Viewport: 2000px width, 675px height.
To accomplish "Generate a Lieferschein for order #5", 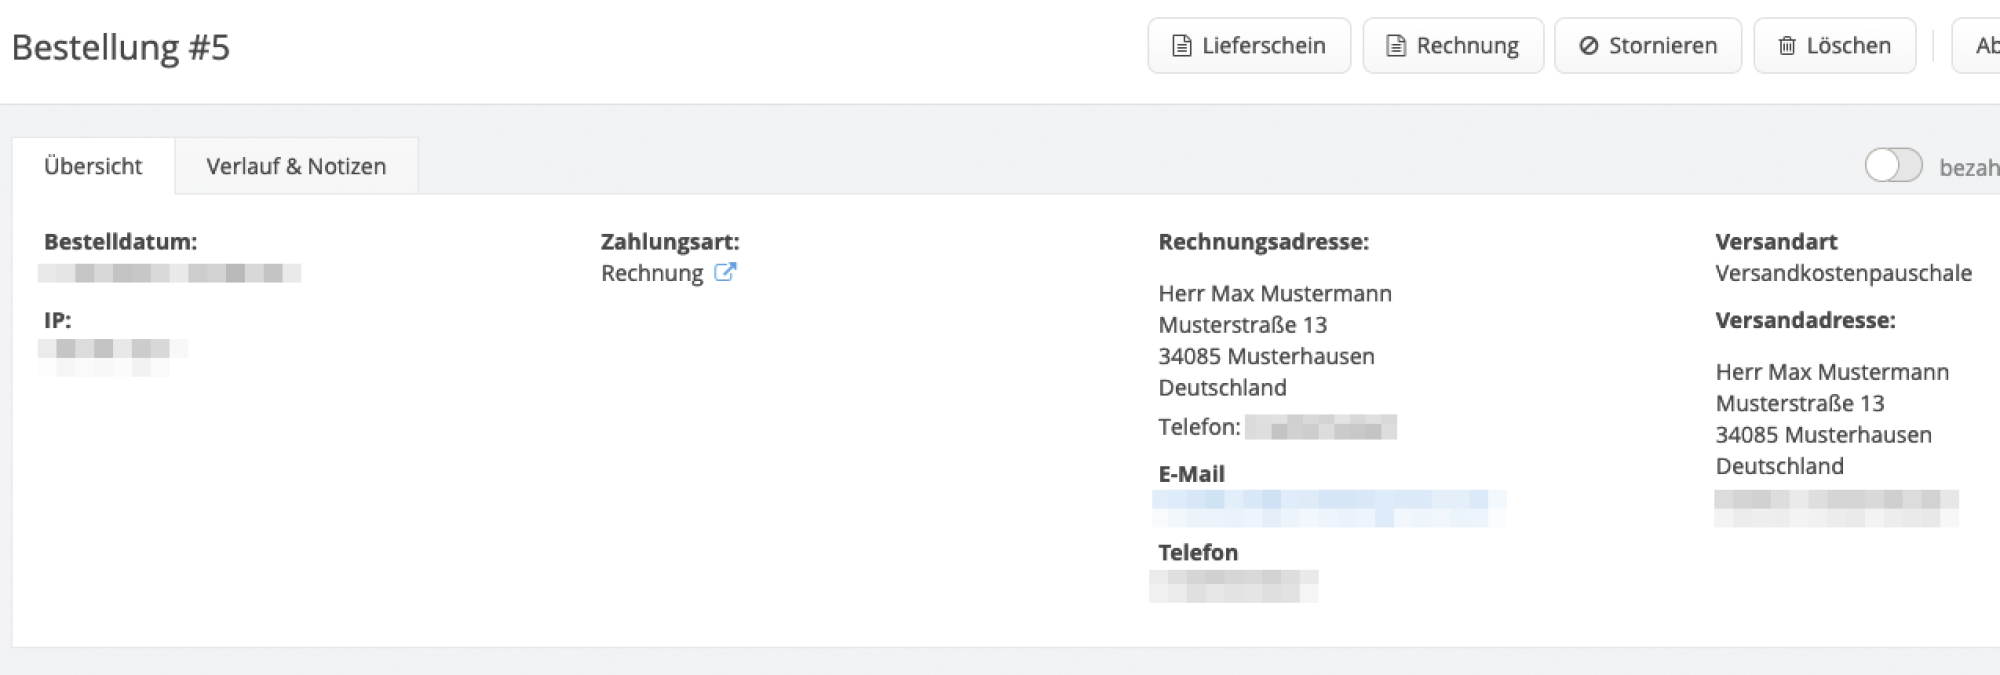I will [1248, 44].
